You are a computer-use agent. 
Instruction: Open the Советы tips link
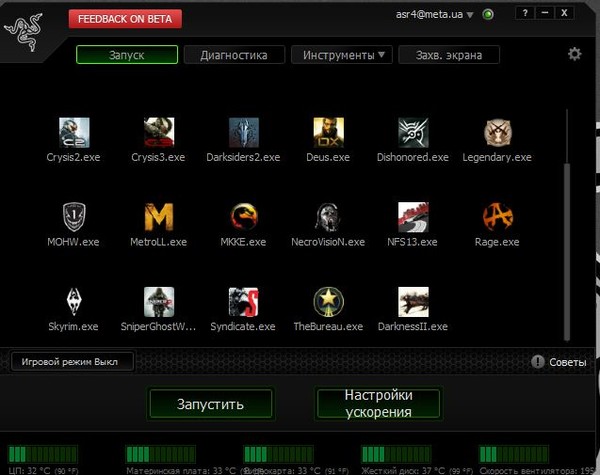pyautogui.click(x=567, y=362)
